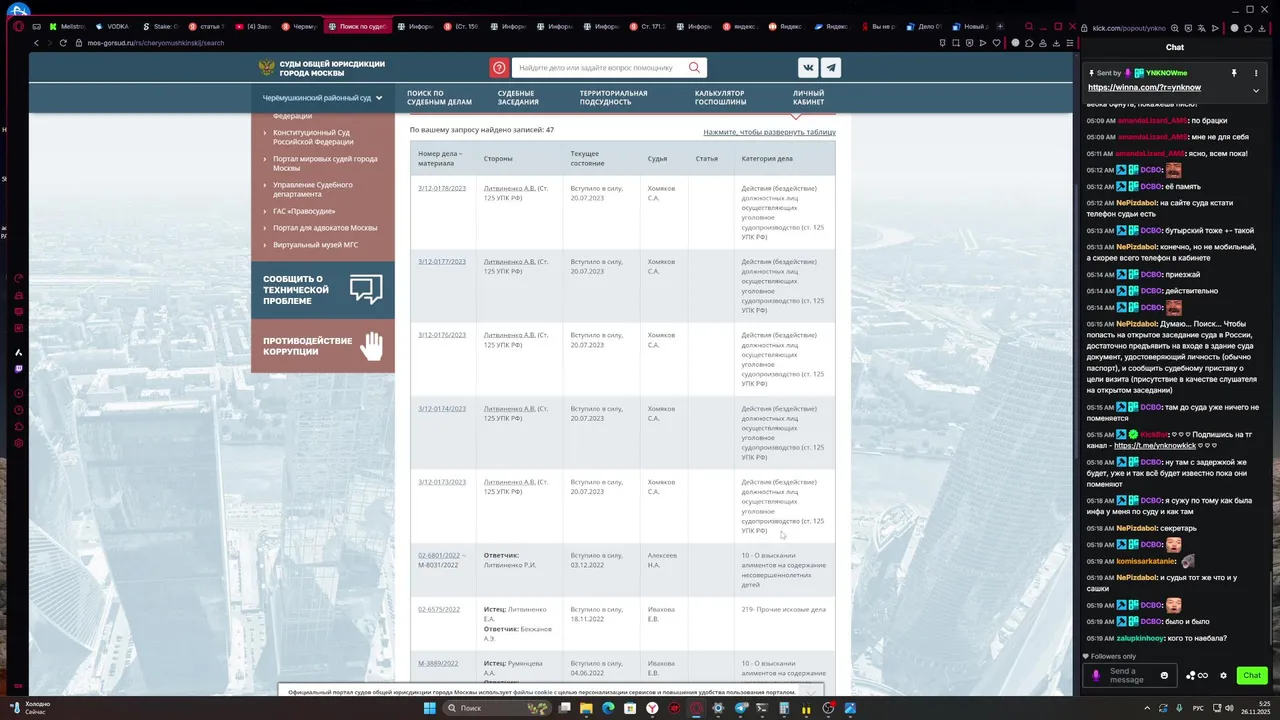Open the emoji picker in the chat input
The width and height of the screenshot is (1280, 720).
(x=1164, y=675)
